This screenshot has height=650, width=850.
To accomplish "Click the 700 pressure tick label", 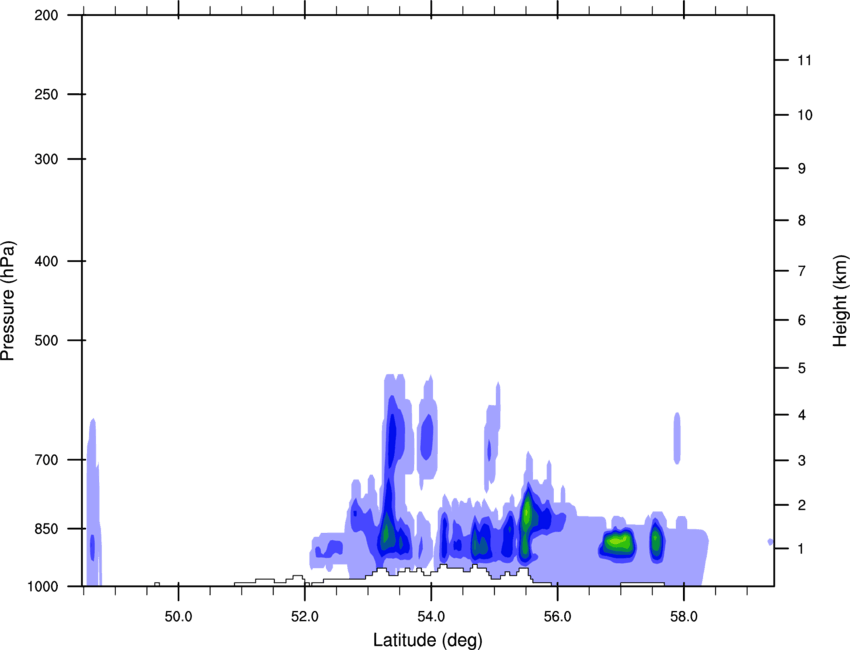I will pos(47,460).
